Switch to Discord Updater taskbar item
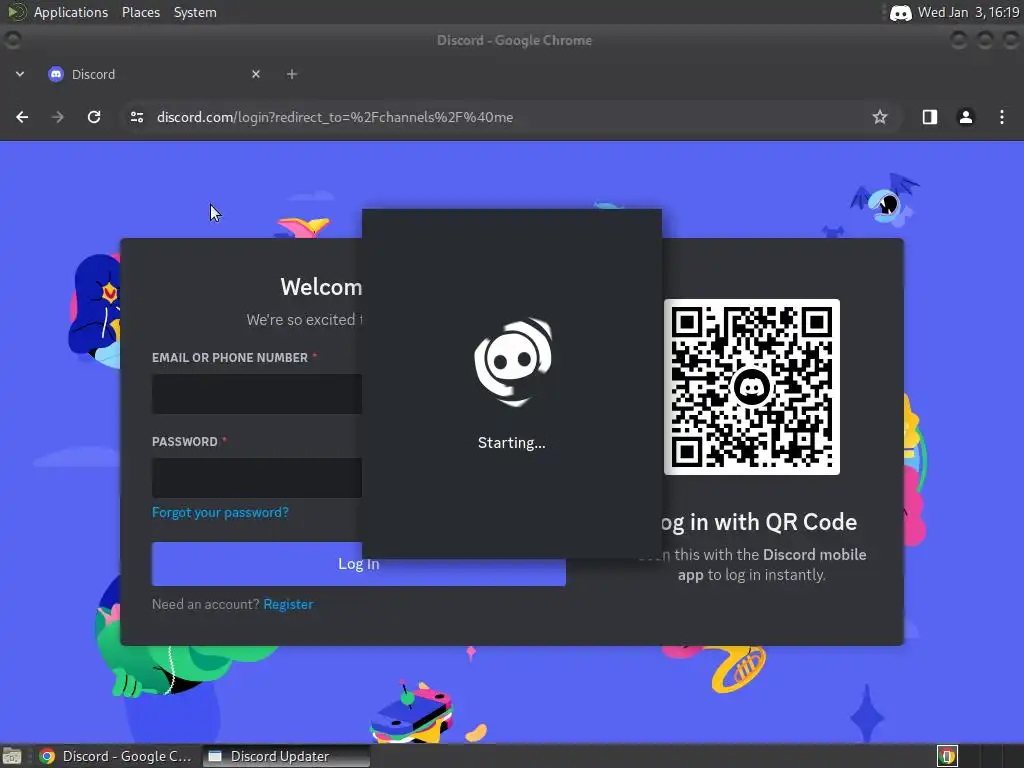 [285, 756]
